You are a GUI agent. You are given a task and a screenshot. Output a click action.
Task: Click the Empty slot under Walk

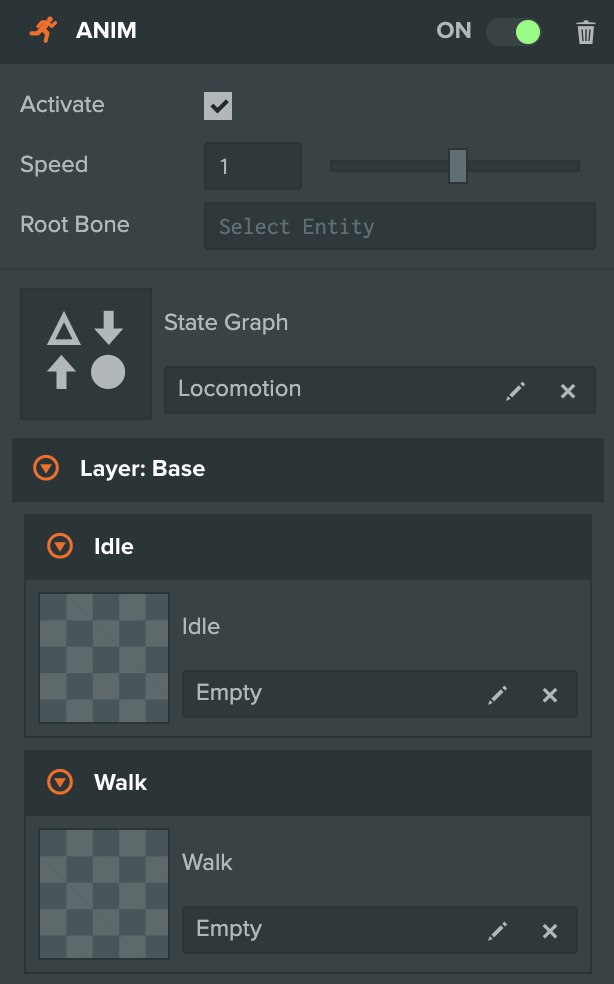pyautogui.click(x=300, y=930)
